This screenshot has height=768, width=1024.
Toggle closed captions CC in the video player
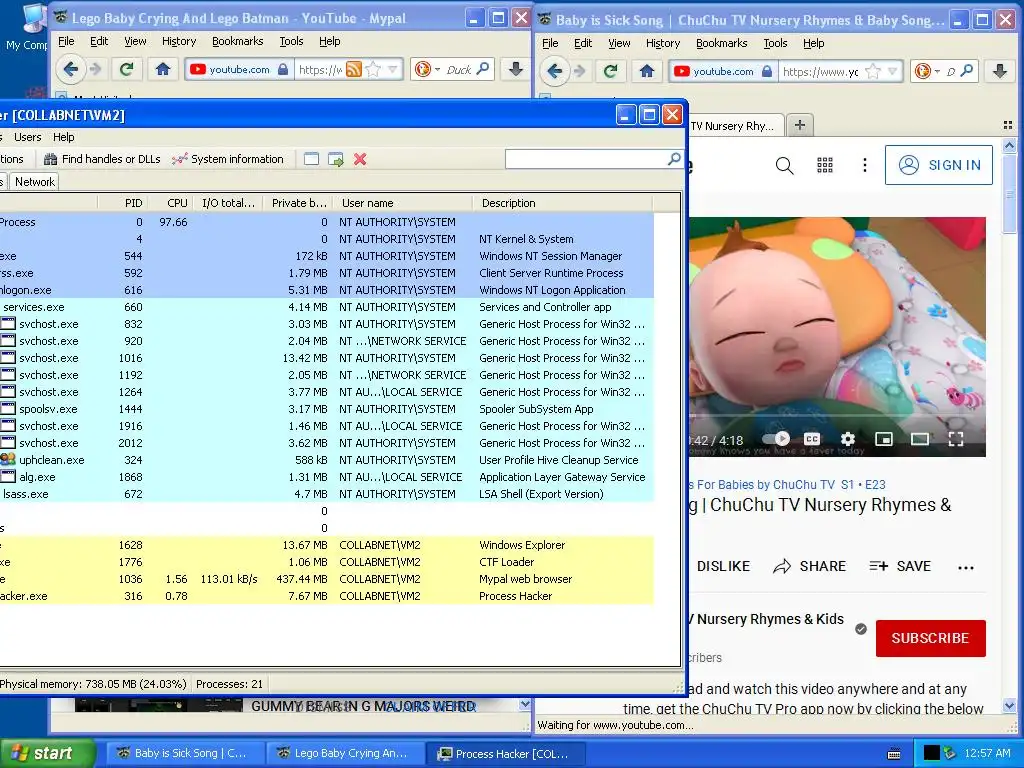[x=812, y=439]
